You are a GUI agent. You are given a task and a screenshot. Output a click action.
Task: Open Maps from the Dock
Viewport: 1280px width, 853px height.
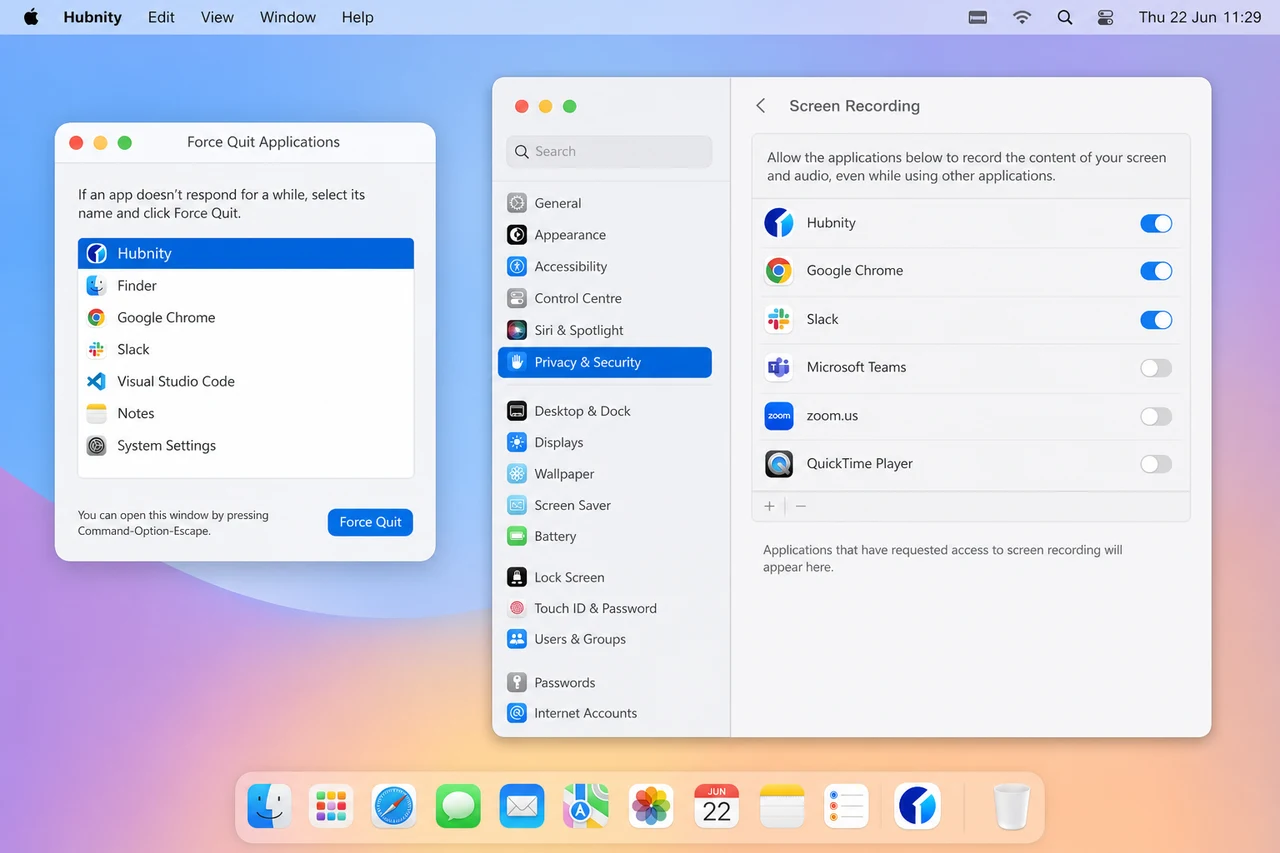coord(586,806)
